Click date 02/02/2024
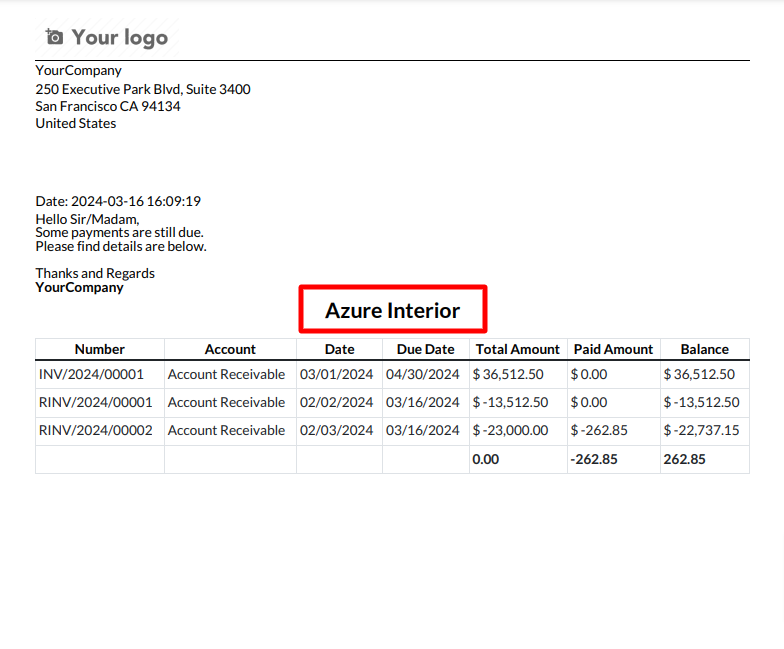The width and height of the screenshot is (784, 649). coord(336,402)
